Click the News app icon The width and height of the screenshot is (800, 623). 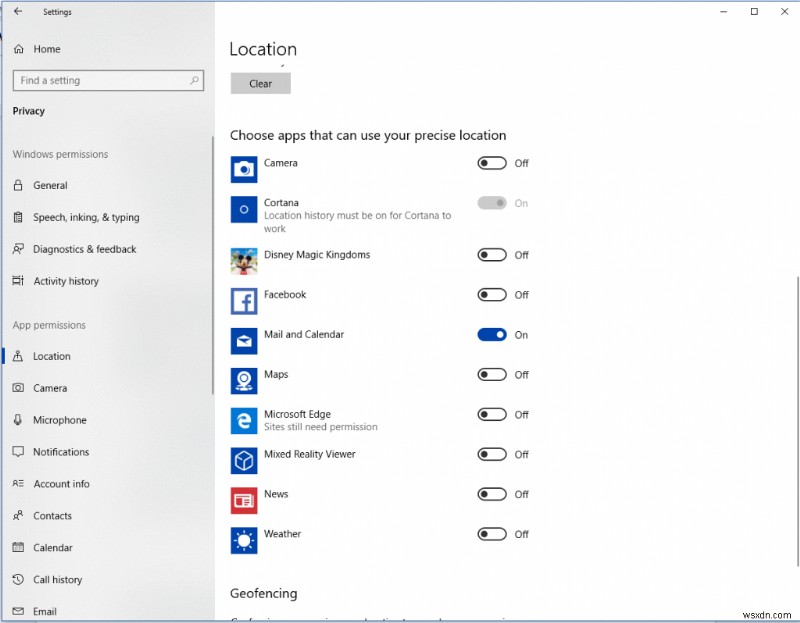coord(243,500)
